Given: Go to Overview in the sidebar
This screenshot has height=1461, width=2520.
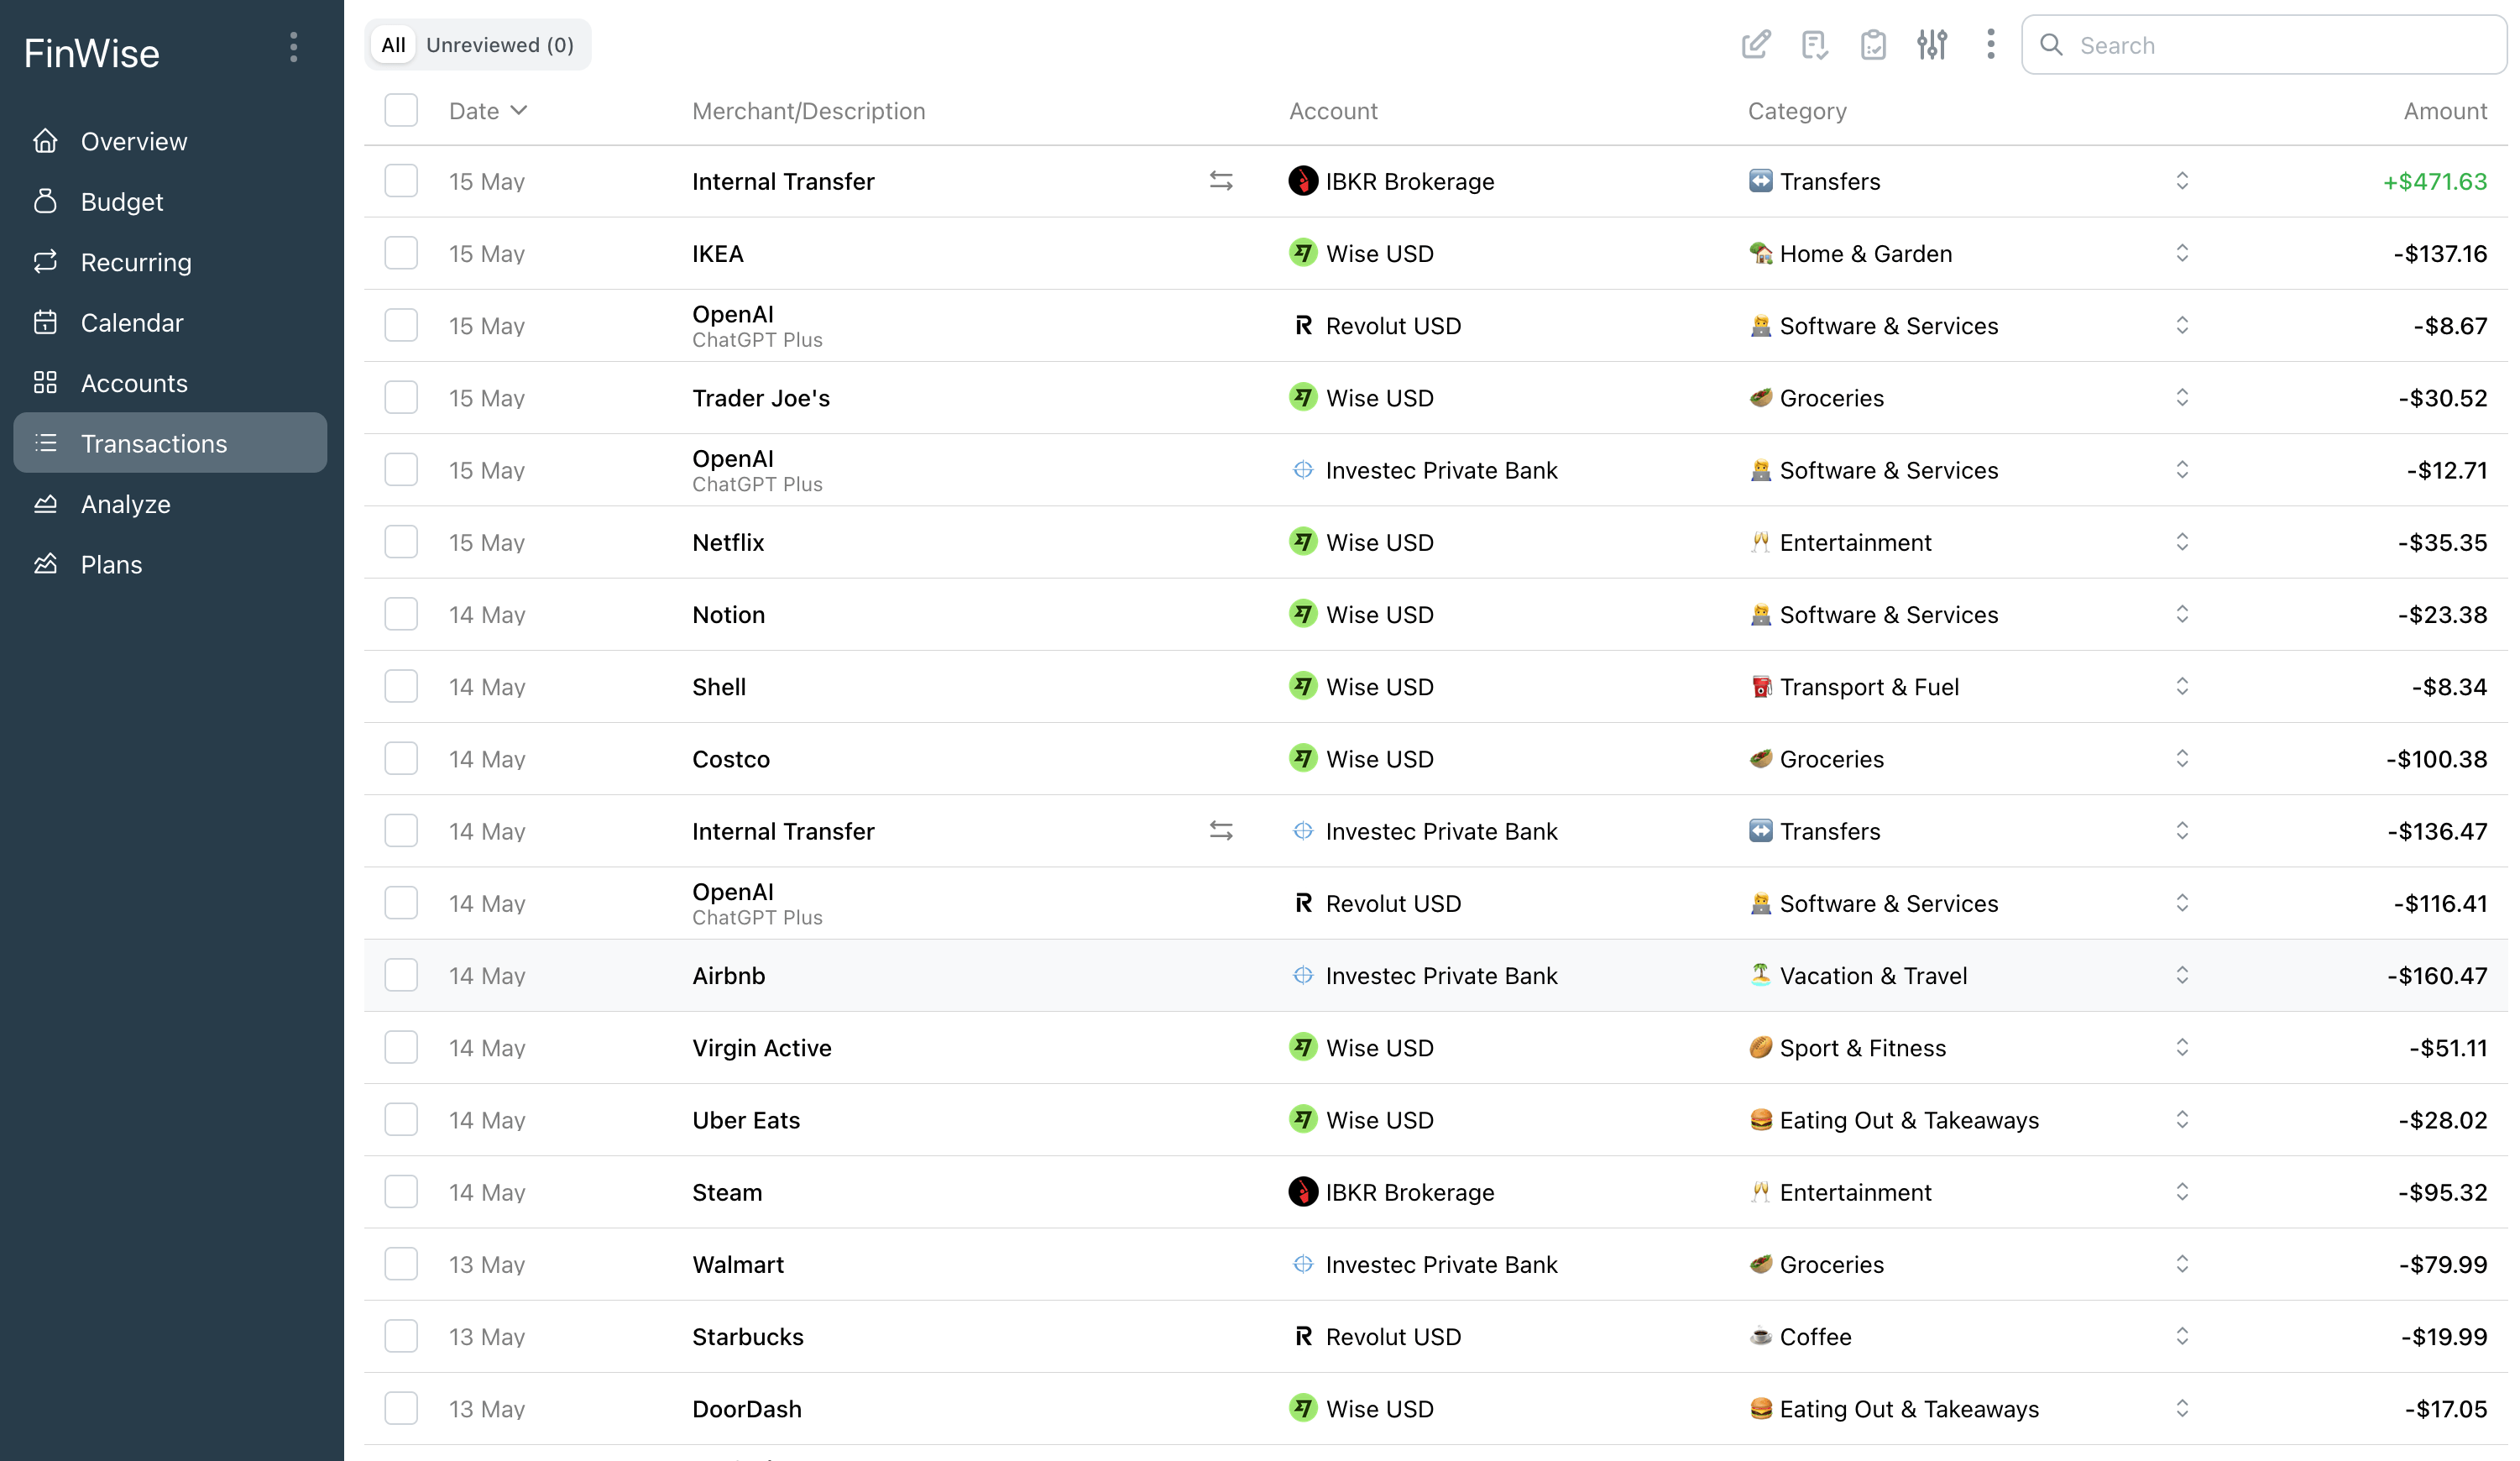Looking at the screenshot, I should click(170, 141).
